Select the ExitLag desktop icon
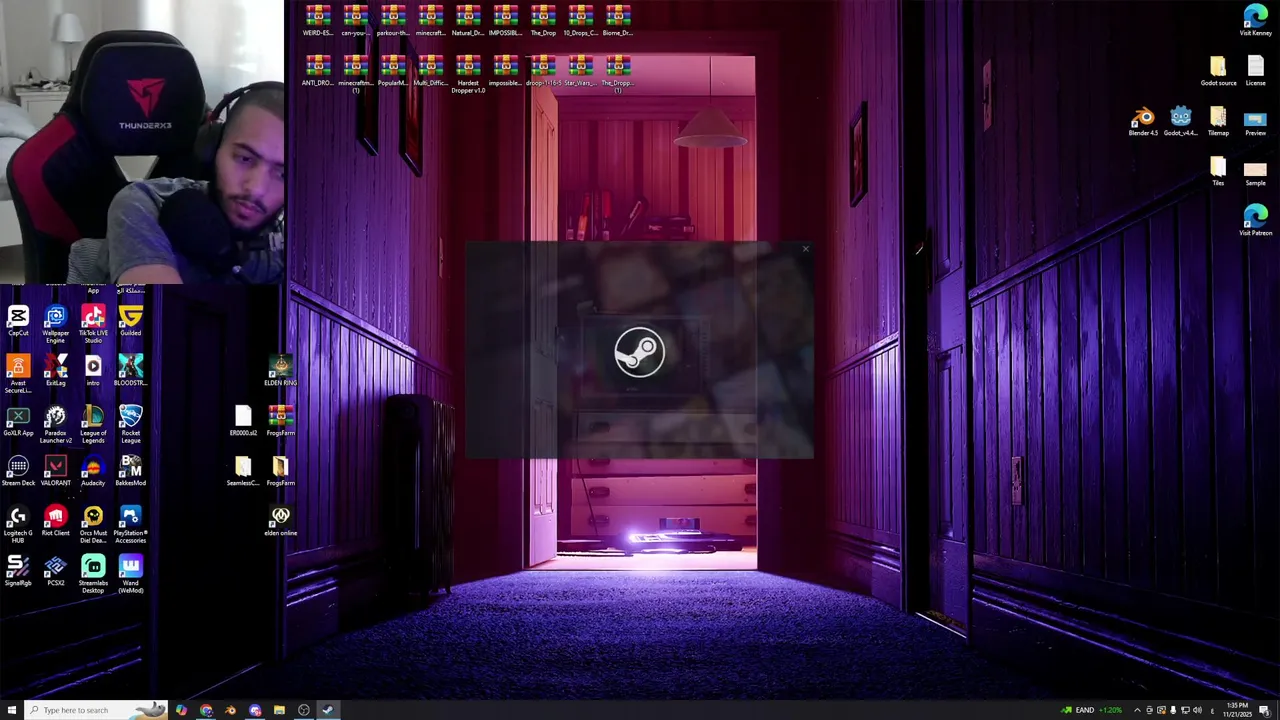1280x720 pixels. [x=55, y=372]
